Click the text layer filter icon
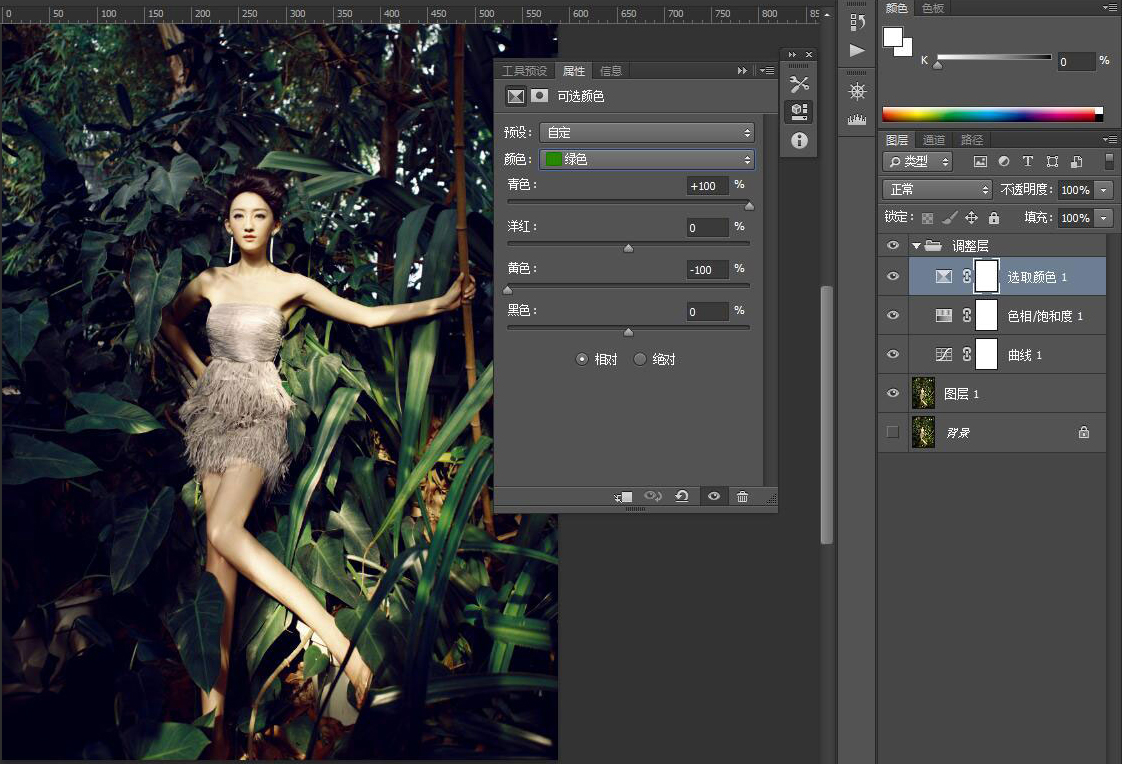 pos(1028,162)
